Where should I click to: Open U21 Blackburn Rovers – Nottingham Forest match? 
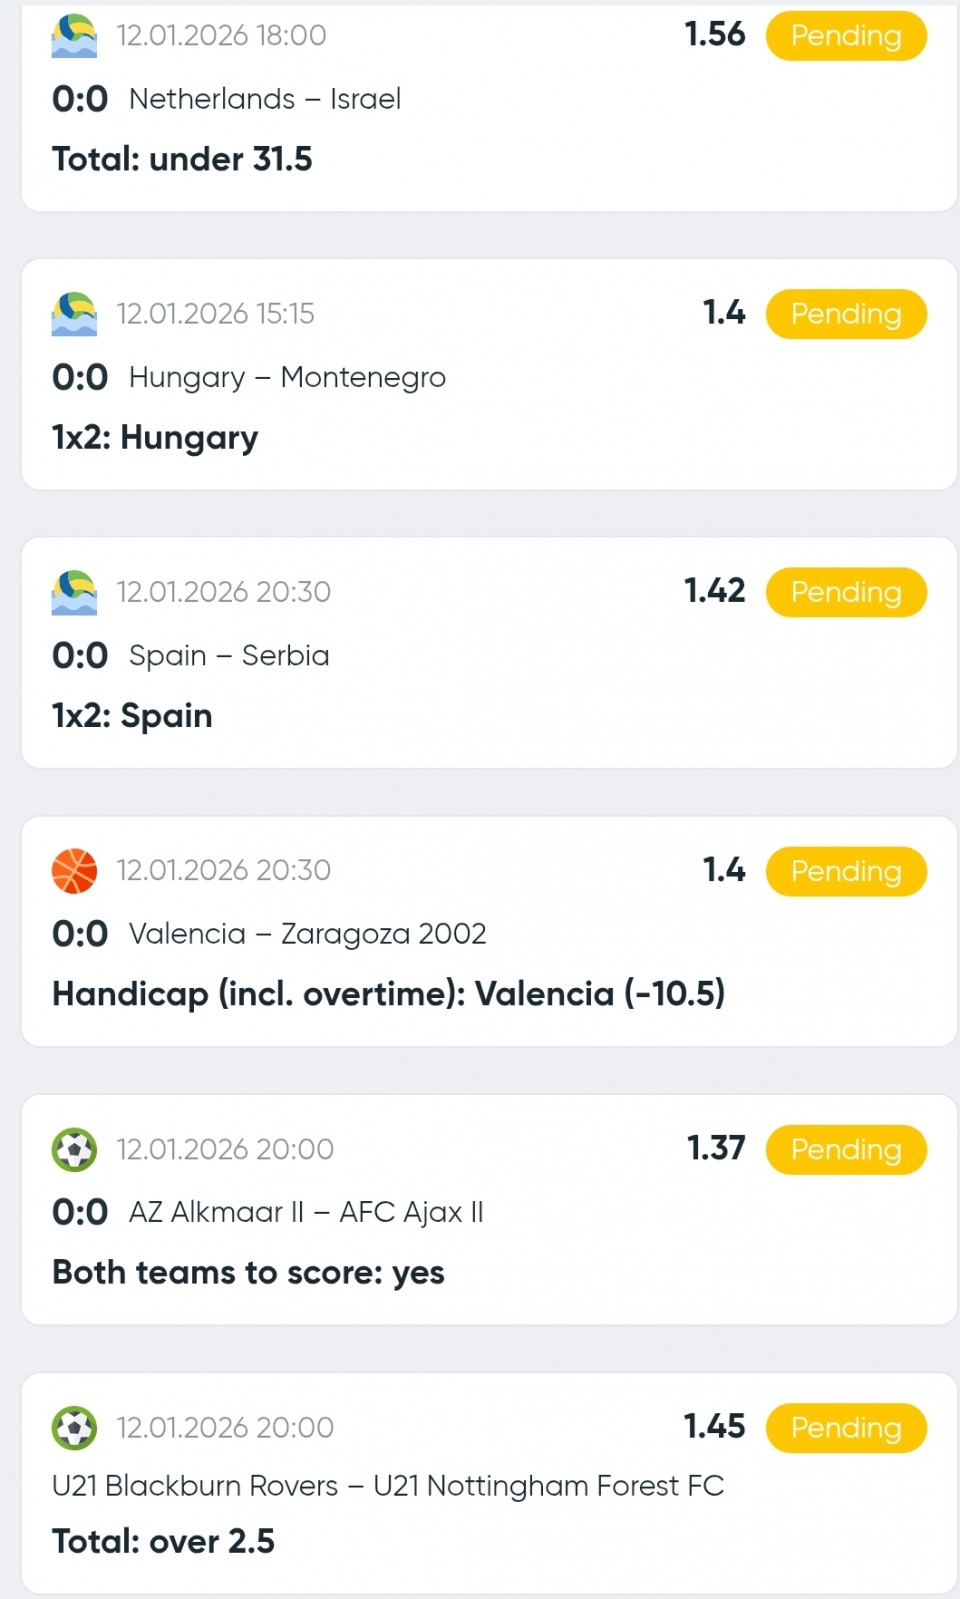pyautogui.click(x=388, y=1486)
